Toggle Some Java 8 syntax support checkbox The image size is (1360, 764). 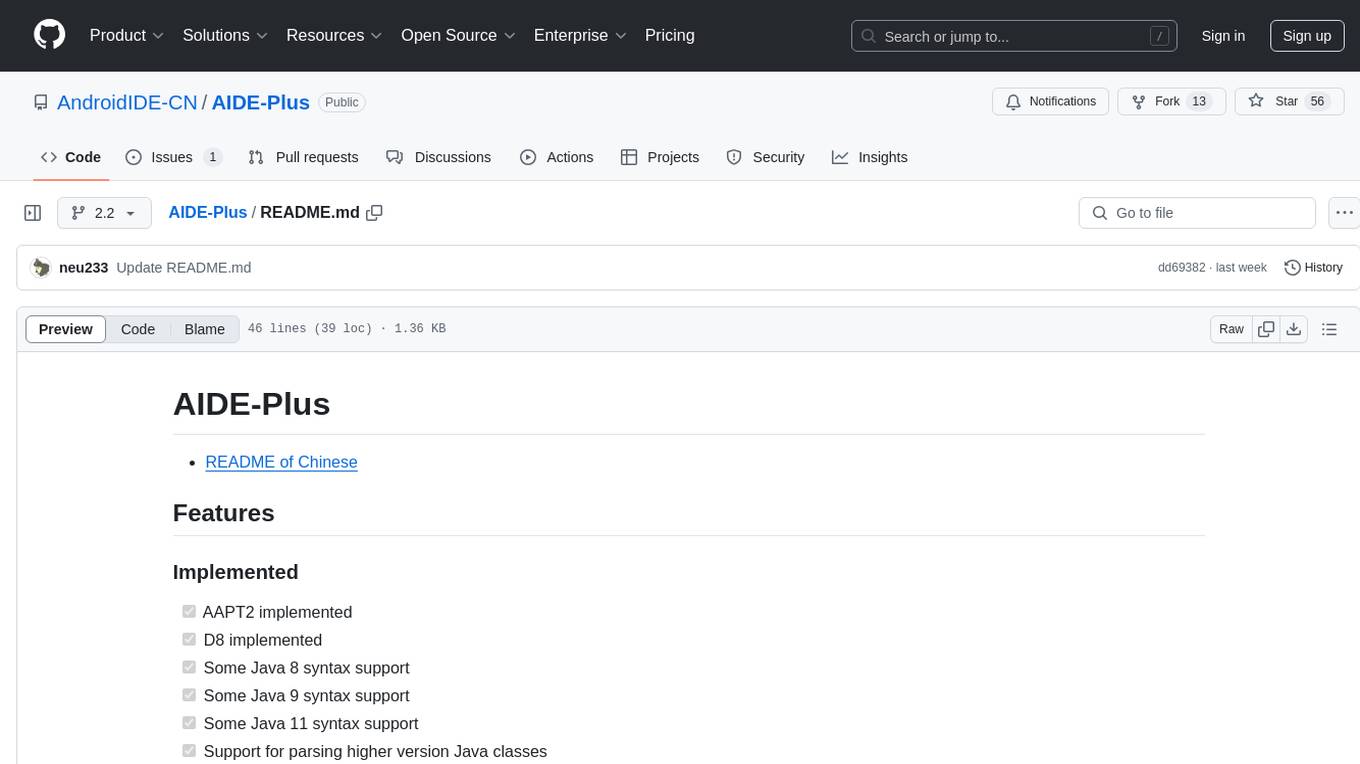click(189, 667)
